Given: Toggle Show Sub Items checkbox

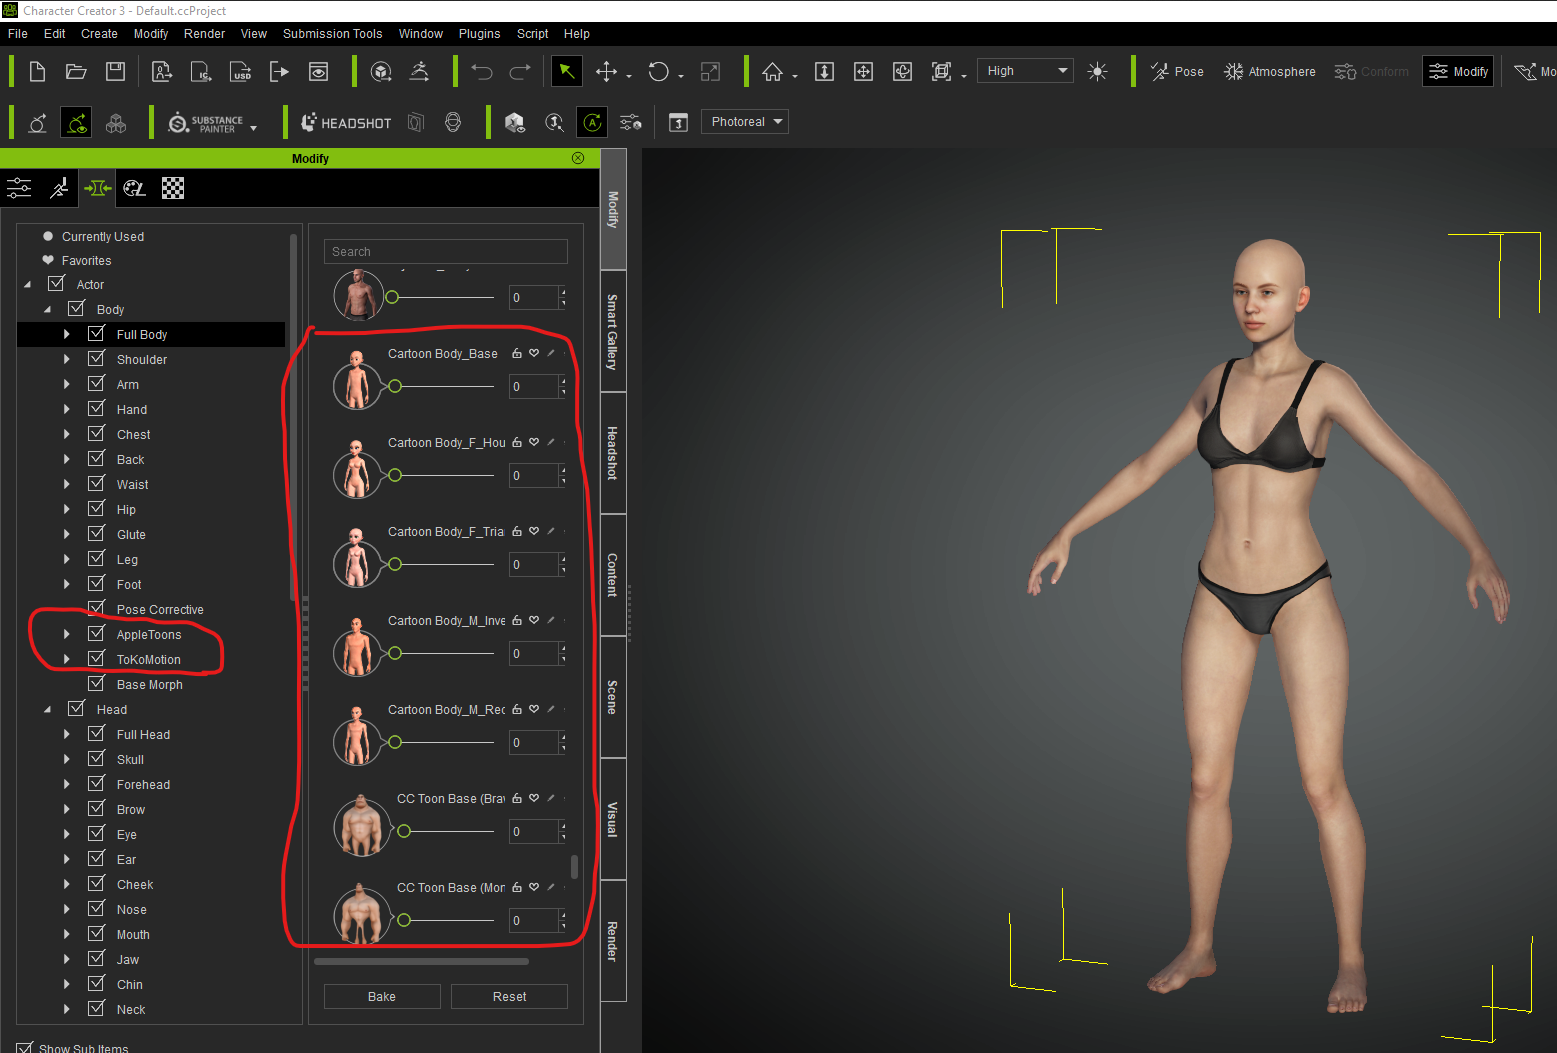Looking at the screenshot, I should tap(25, 1047).
